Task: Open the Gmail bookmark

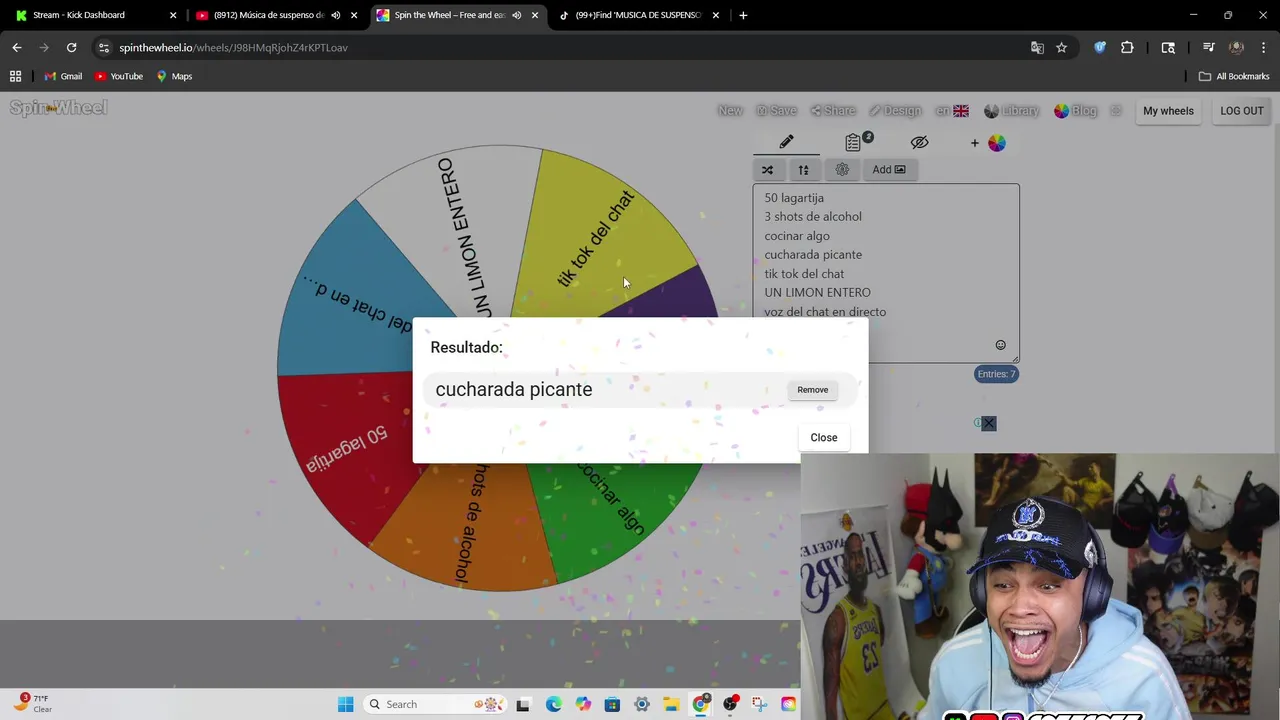Action: [63, 76]
